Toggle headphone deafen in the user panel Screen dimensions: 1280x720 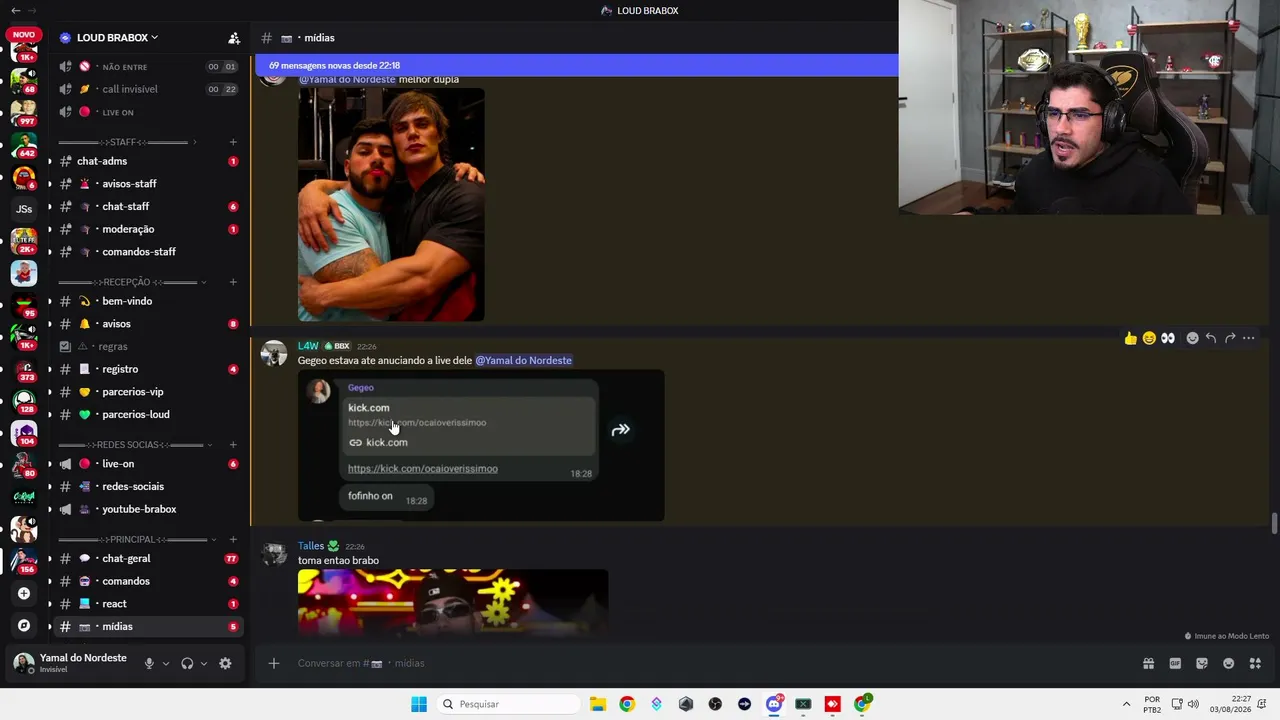[x=187, y=663]
